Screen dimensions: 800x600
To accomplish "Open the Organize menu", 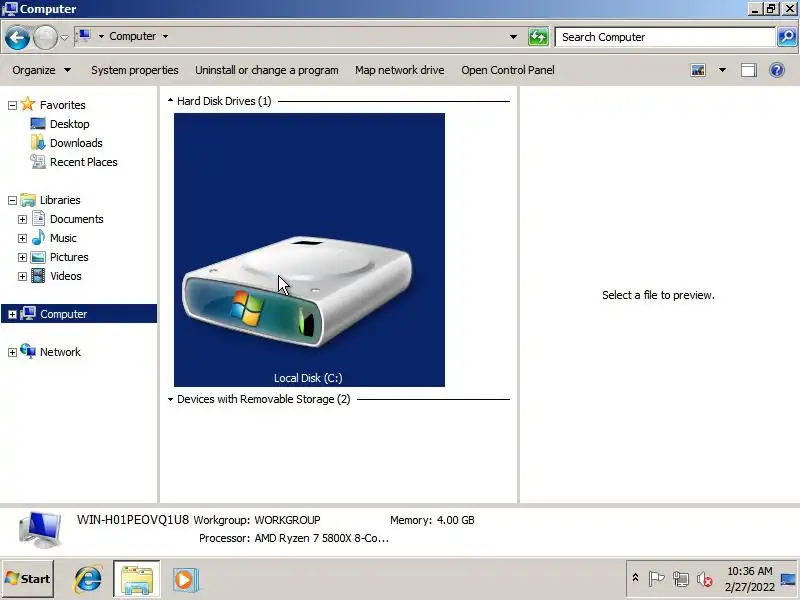I will point(41,70).
